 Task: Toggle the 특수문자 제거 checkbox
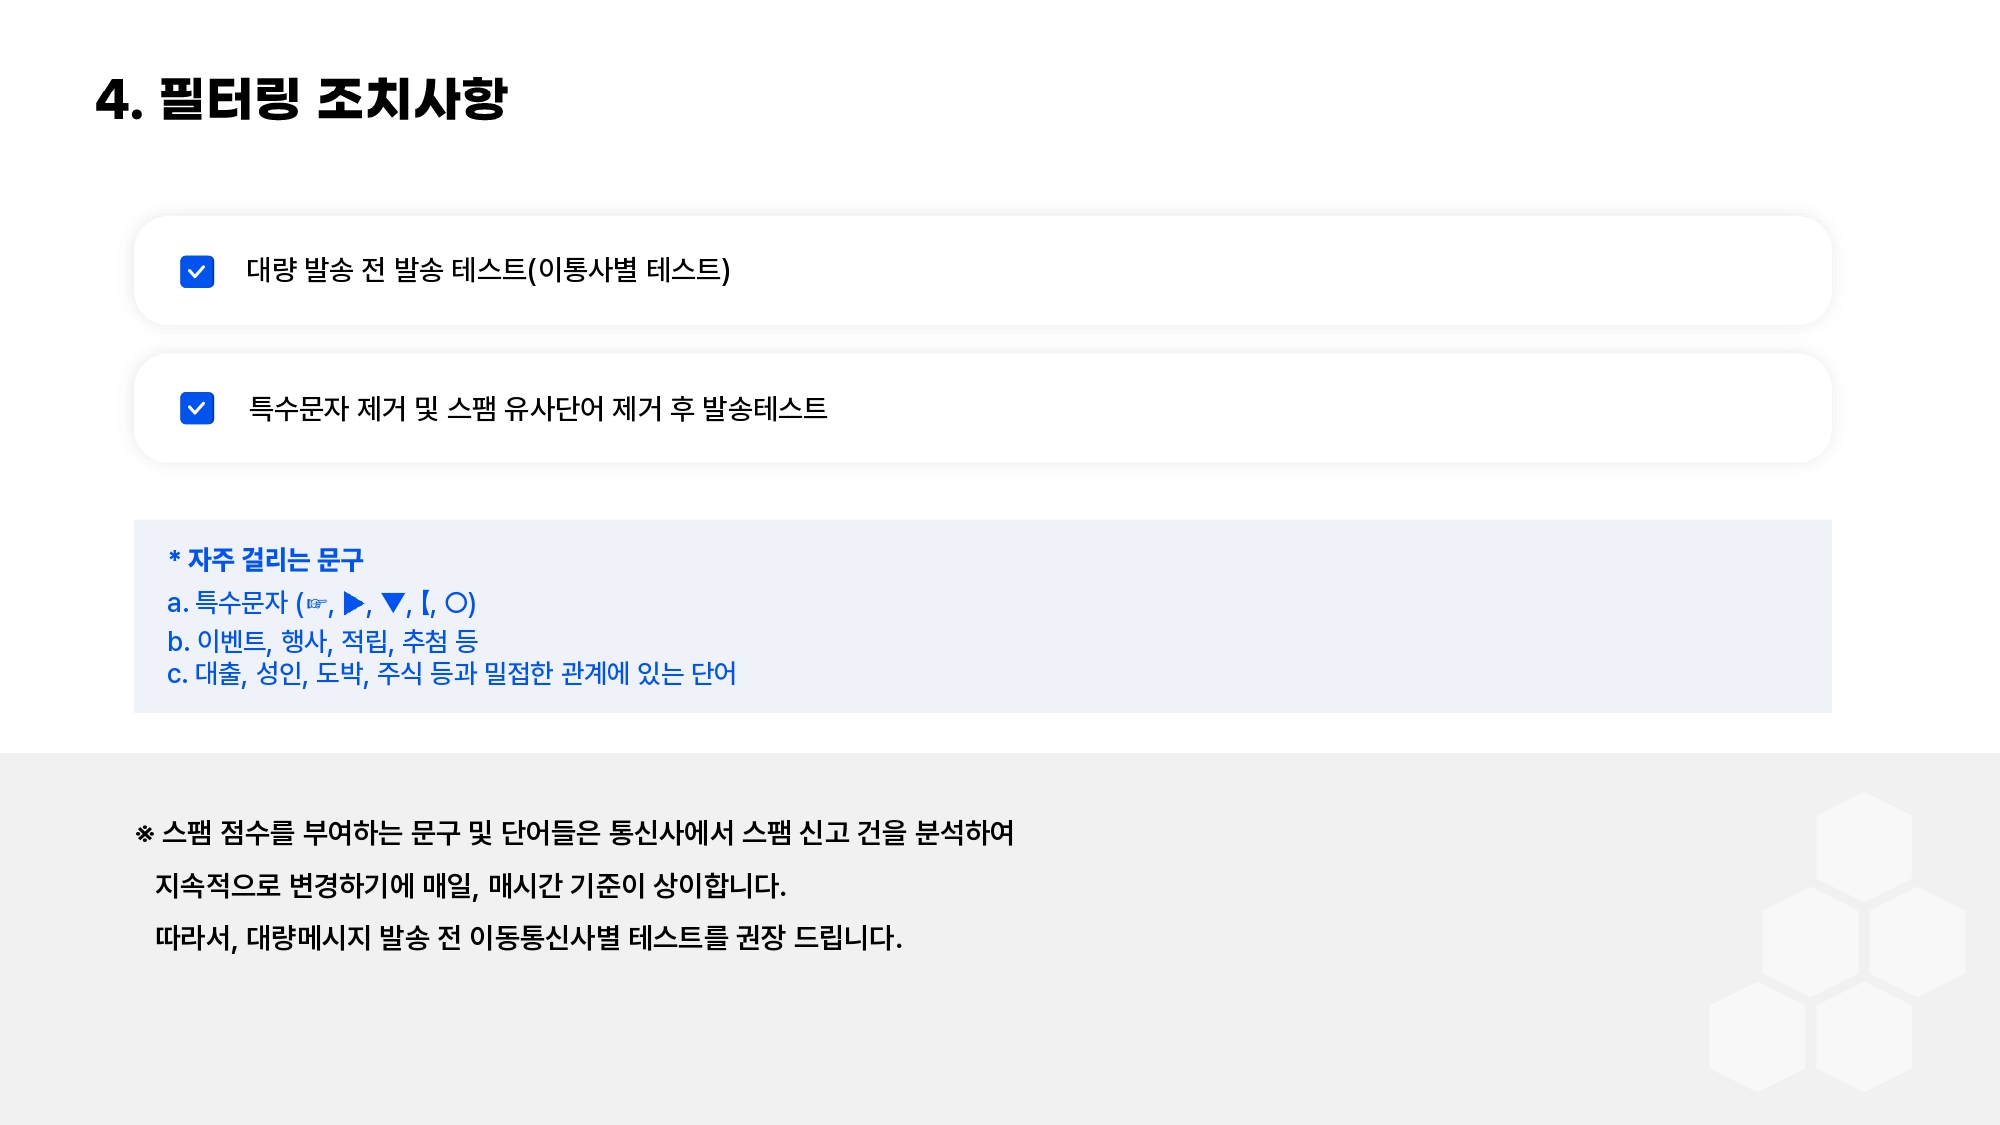click(197, 408)
